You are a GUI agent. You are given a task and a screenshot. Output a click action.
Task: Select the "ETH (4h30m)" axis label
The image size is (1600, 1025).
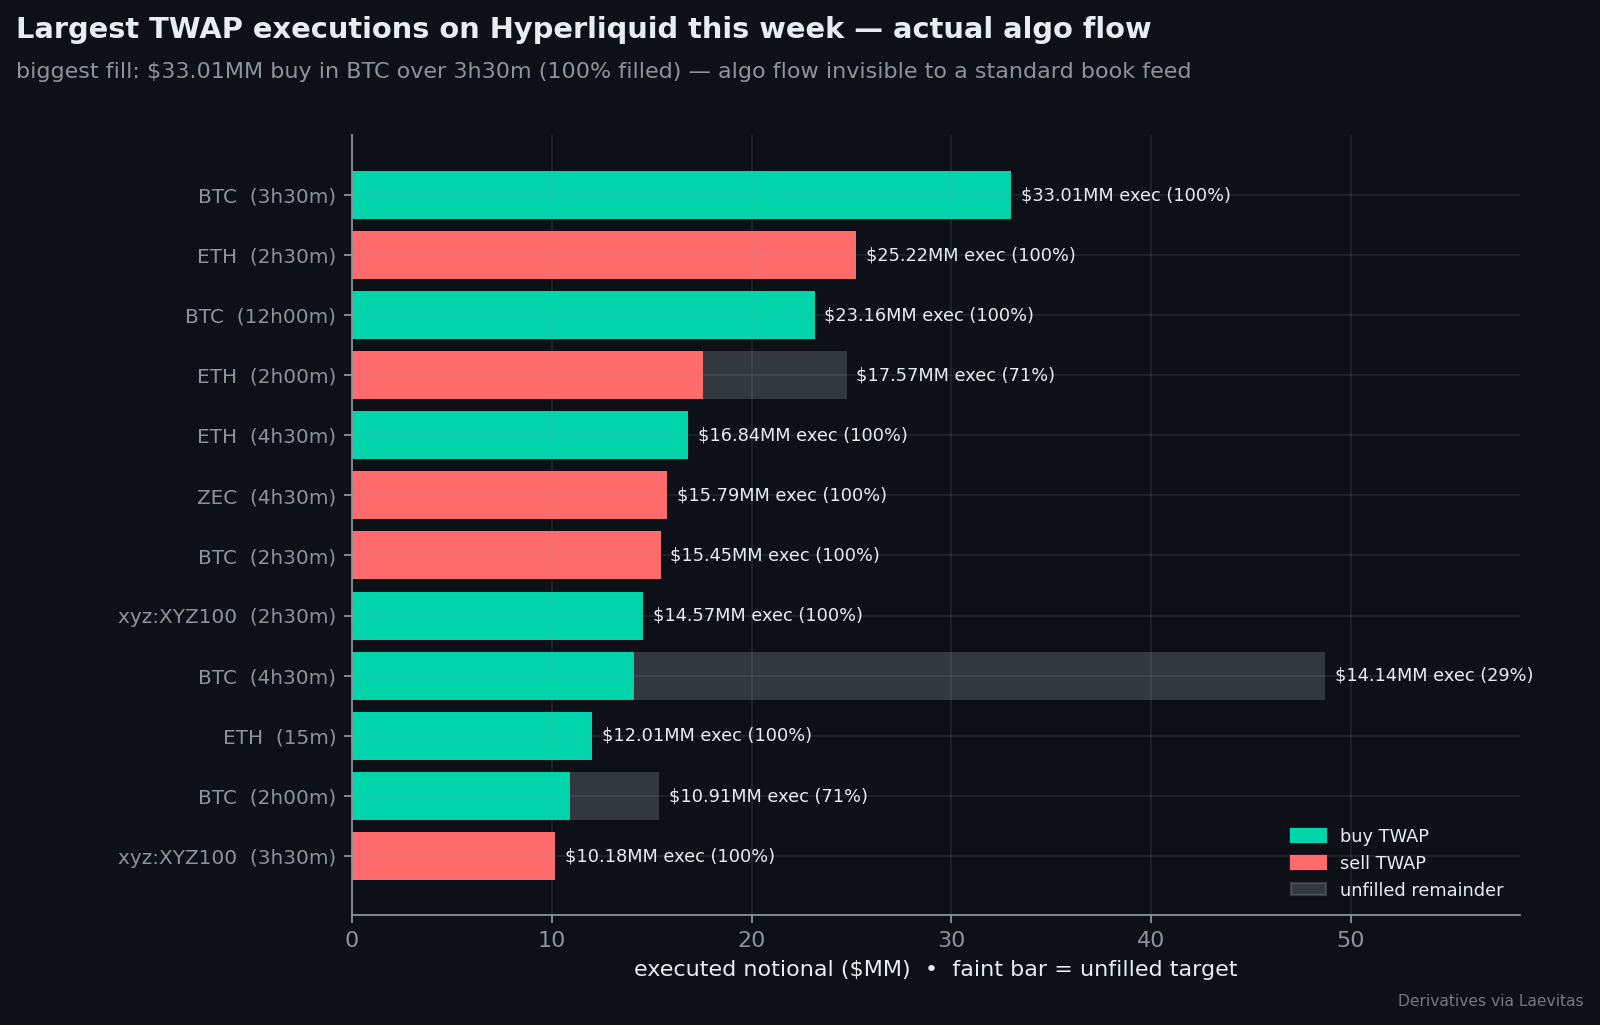pyautogui.click(x=266, y=436)
